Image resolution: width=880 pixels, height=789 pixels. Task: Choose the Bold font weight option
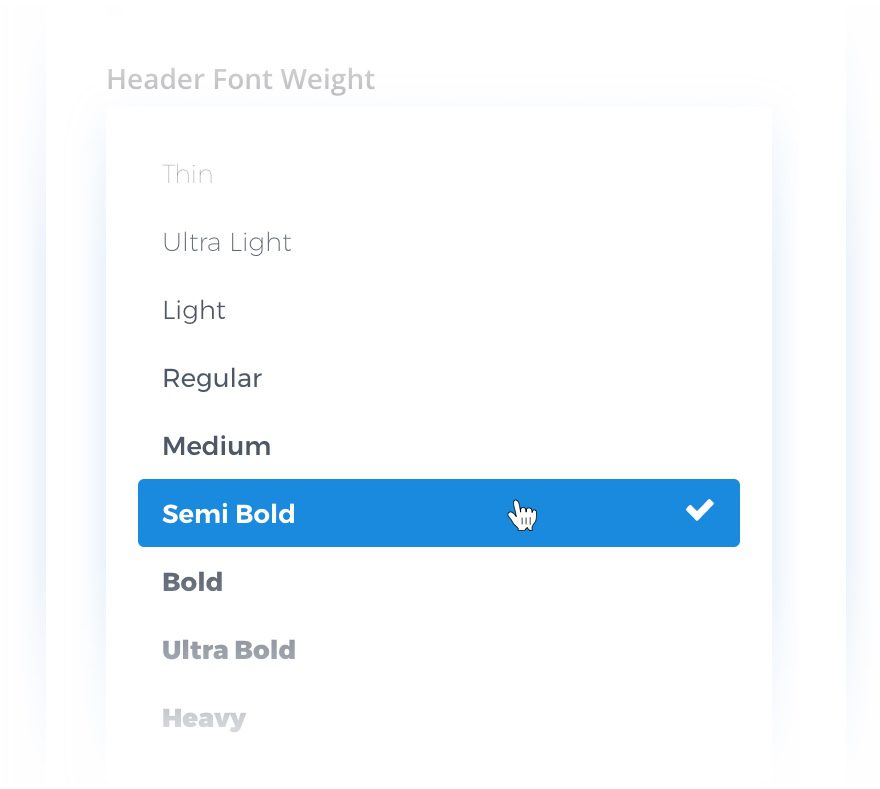[192, 582]
